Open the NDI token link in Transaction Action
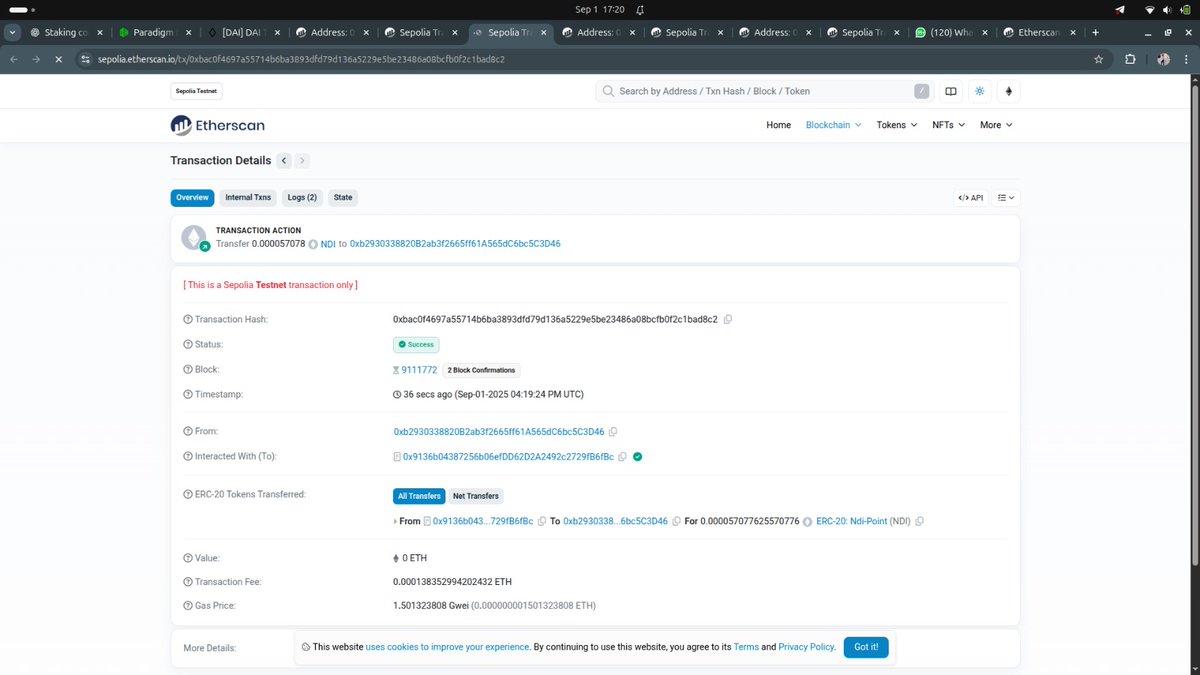This screenshot has width=1200, height=675. point(328,244)
